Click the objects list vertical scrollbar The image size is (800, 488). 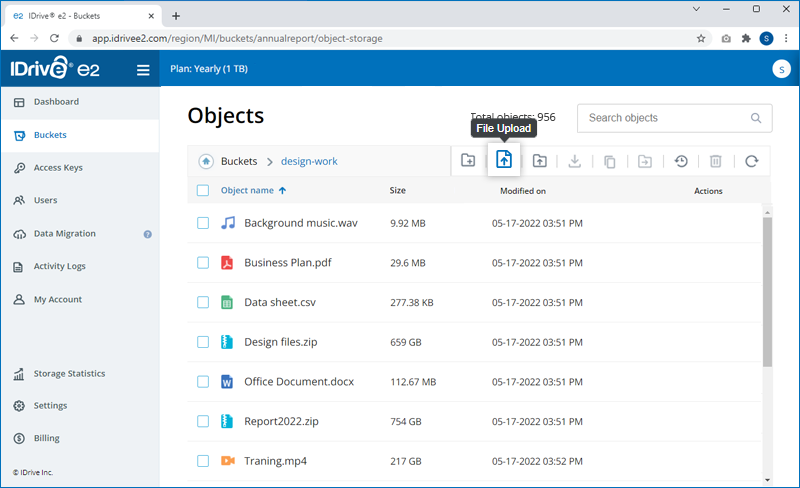pyautogui.click(x=767, y=292)
